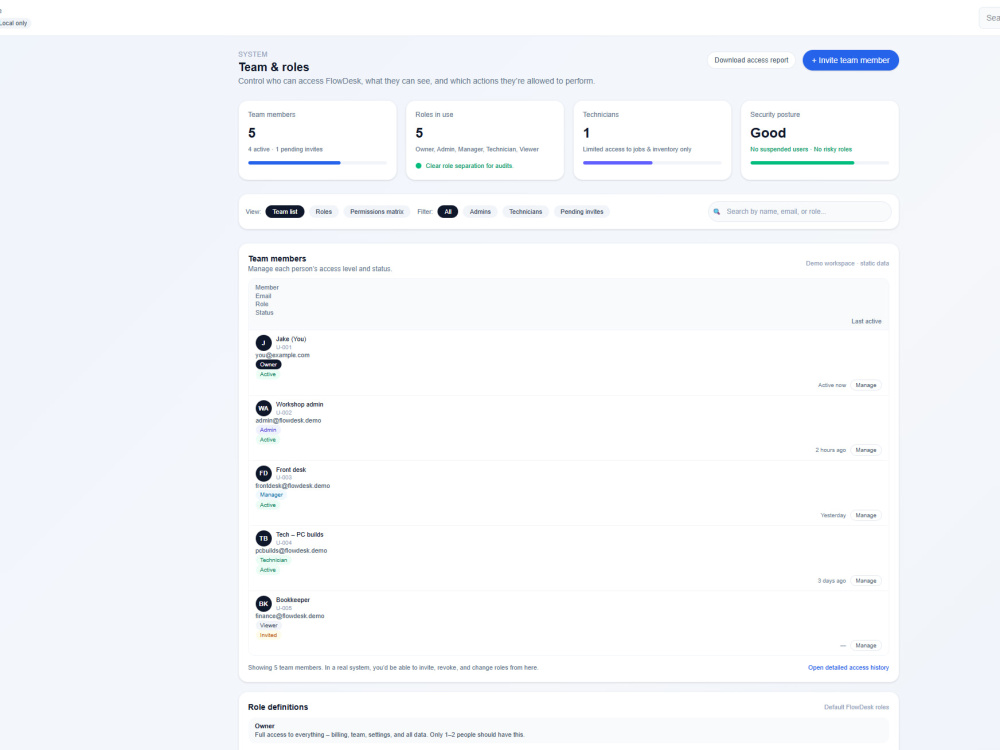Click the Technicians card progress bar
This screenshot has height=750, width=1000.
click(652, 163)
